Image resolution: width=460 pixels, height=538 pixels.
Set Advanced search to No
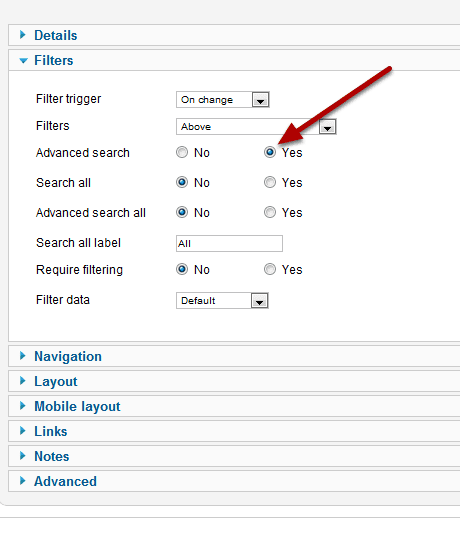coord(182,152)
